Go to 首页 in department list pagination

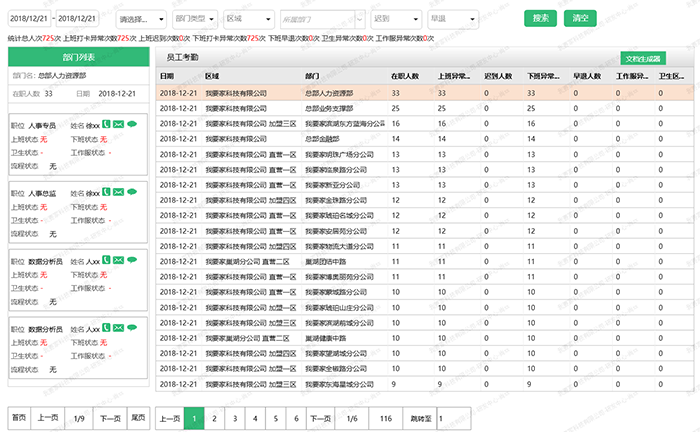tap(19, 418)
